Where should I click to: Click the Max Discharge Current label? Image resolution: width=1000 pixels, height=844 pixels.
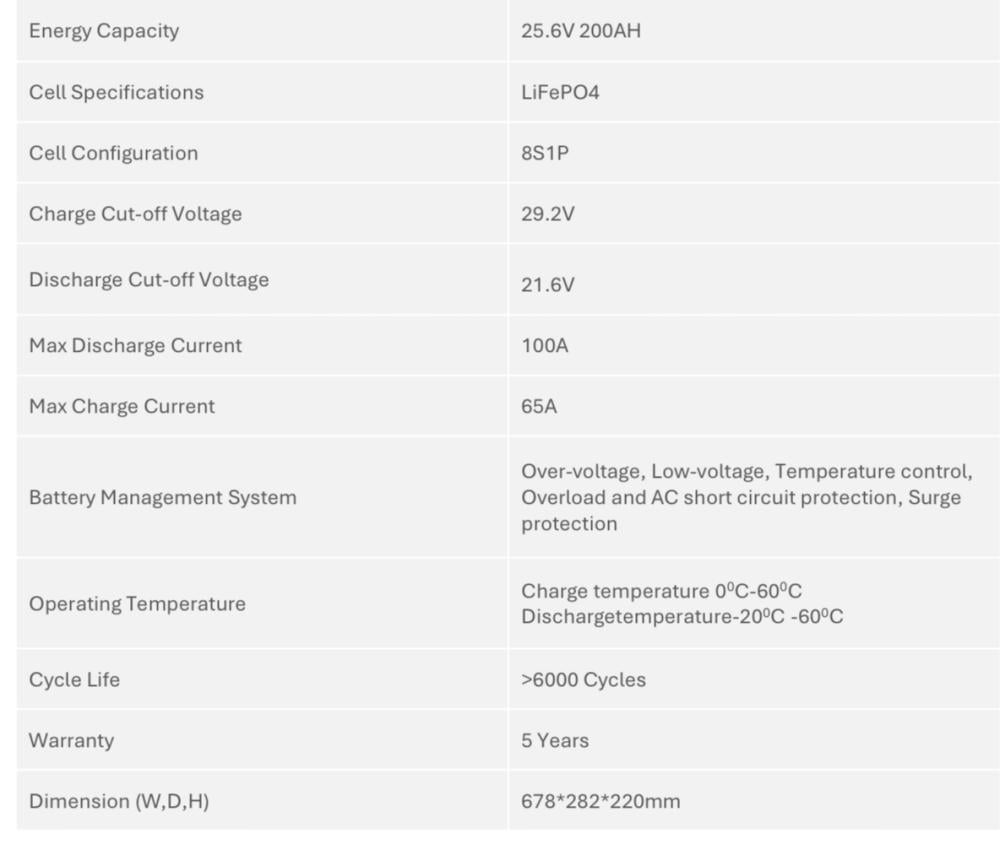point(135,346)
